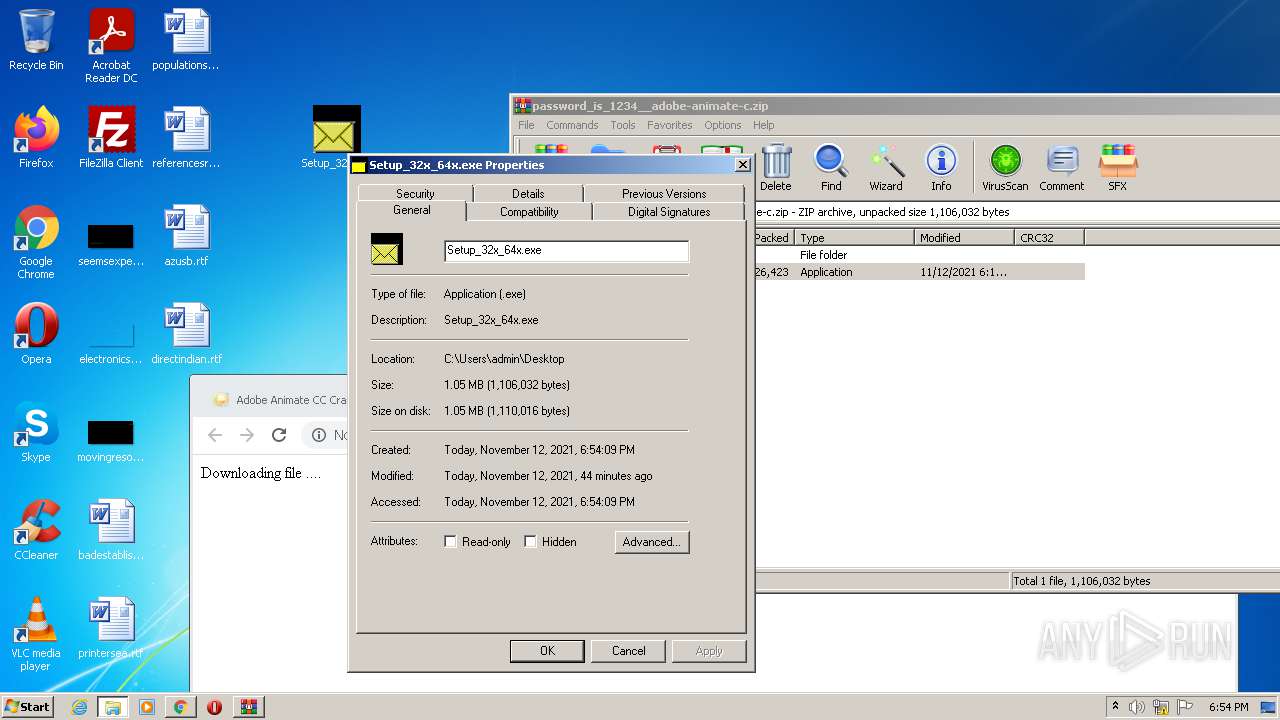1280x720 pixels.
Task: Select Google Chrome desktop icon
Action: click(36, 242)
